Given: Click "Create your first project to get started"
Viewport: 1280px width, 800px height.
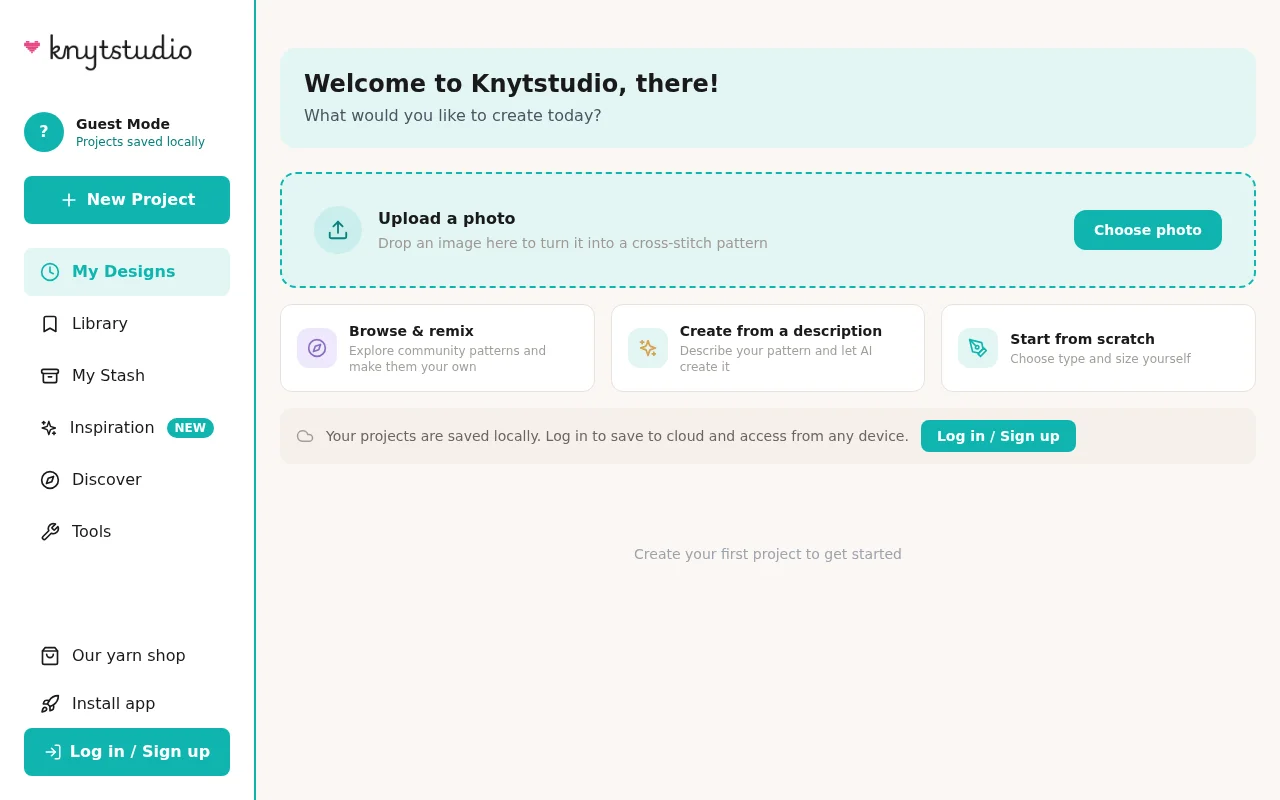Looking at the screenshot, I should [x=768, y=554].
